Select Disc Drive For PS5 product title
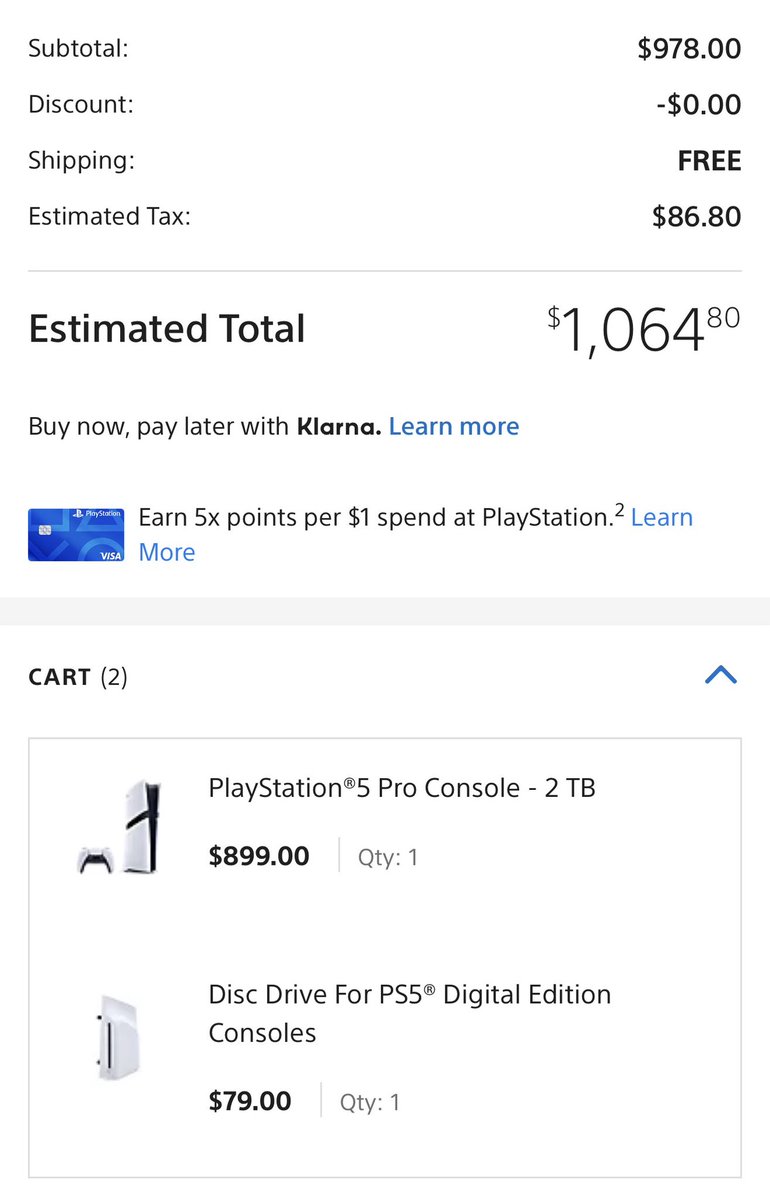Viewport: 770px width, 1200px height. [x=409, y=1013]
